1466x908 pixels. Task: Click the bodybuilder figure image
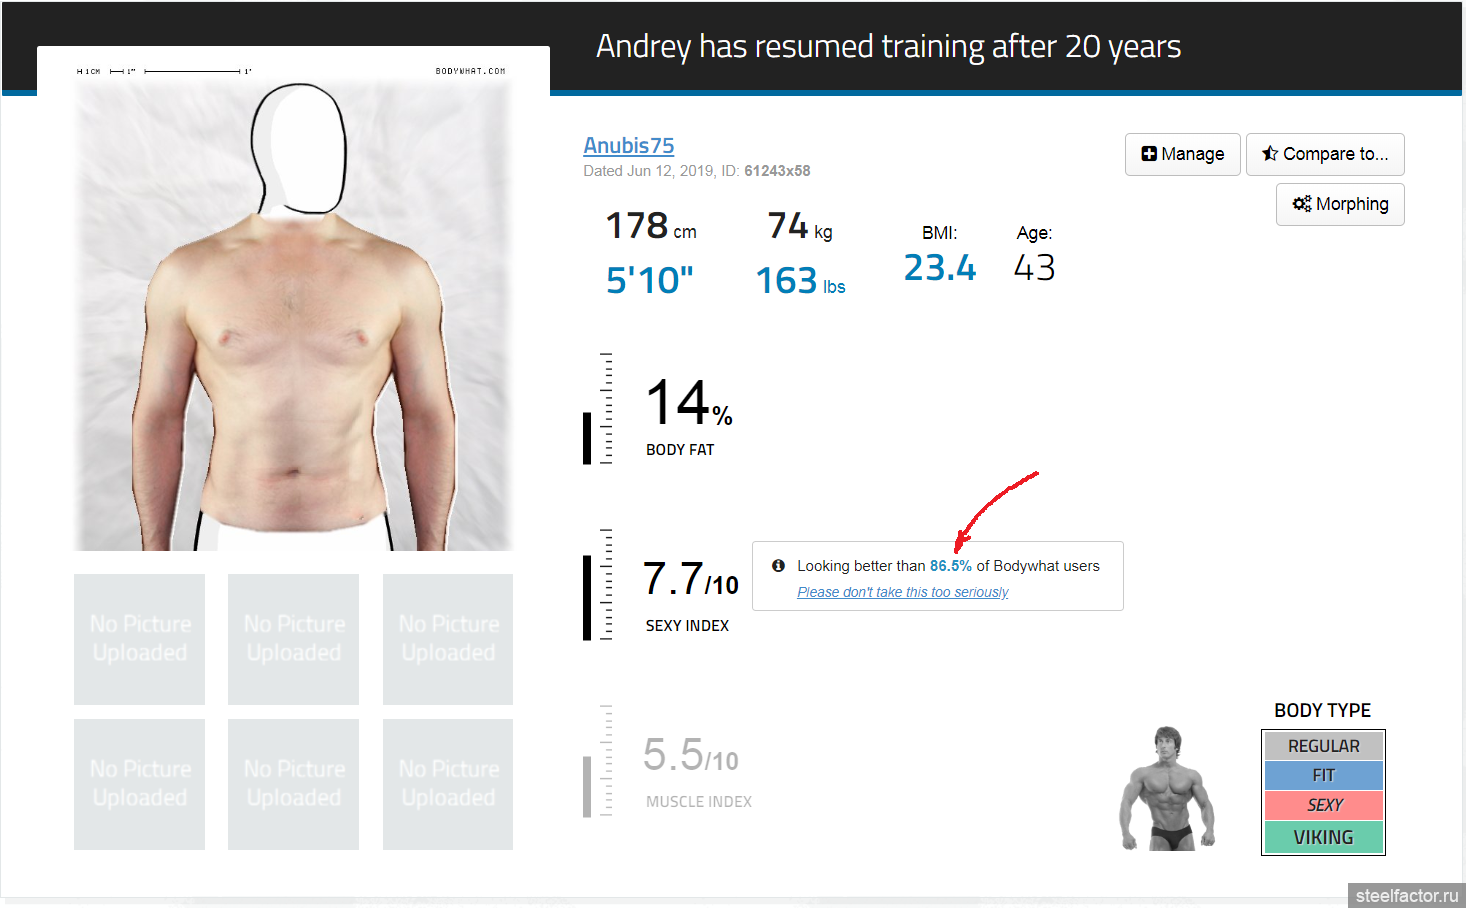click(1166, 789)
